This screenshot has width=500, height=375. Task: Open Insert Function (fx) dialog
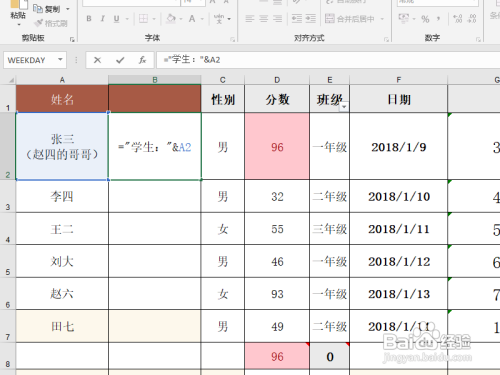click(143, 60)
